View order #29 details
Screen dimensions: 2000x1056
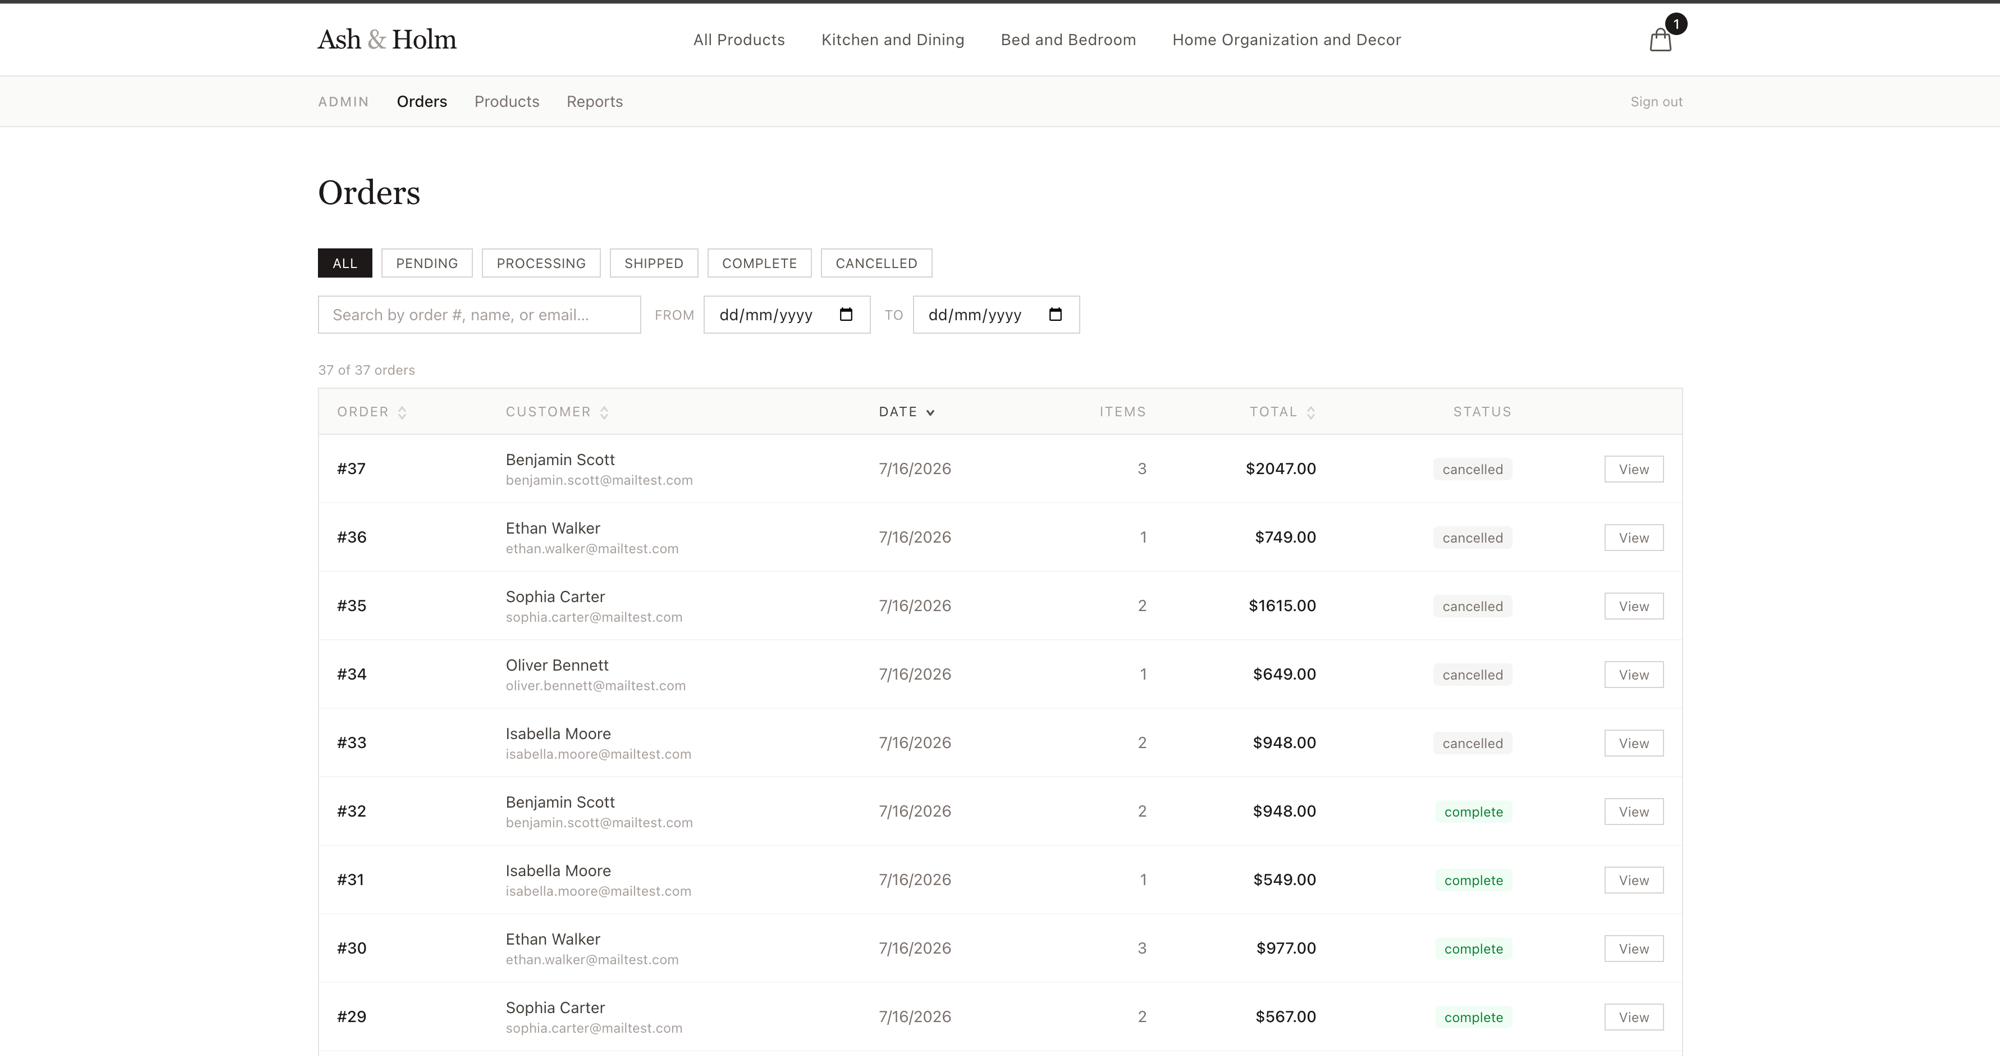1634,1017
